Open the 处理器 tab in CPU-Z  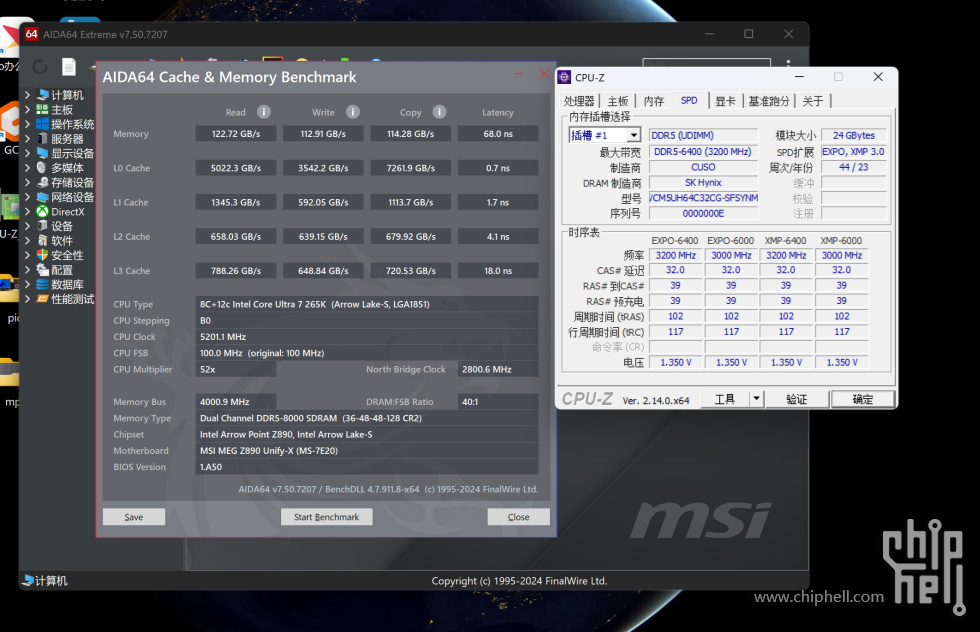click(579, 101)
